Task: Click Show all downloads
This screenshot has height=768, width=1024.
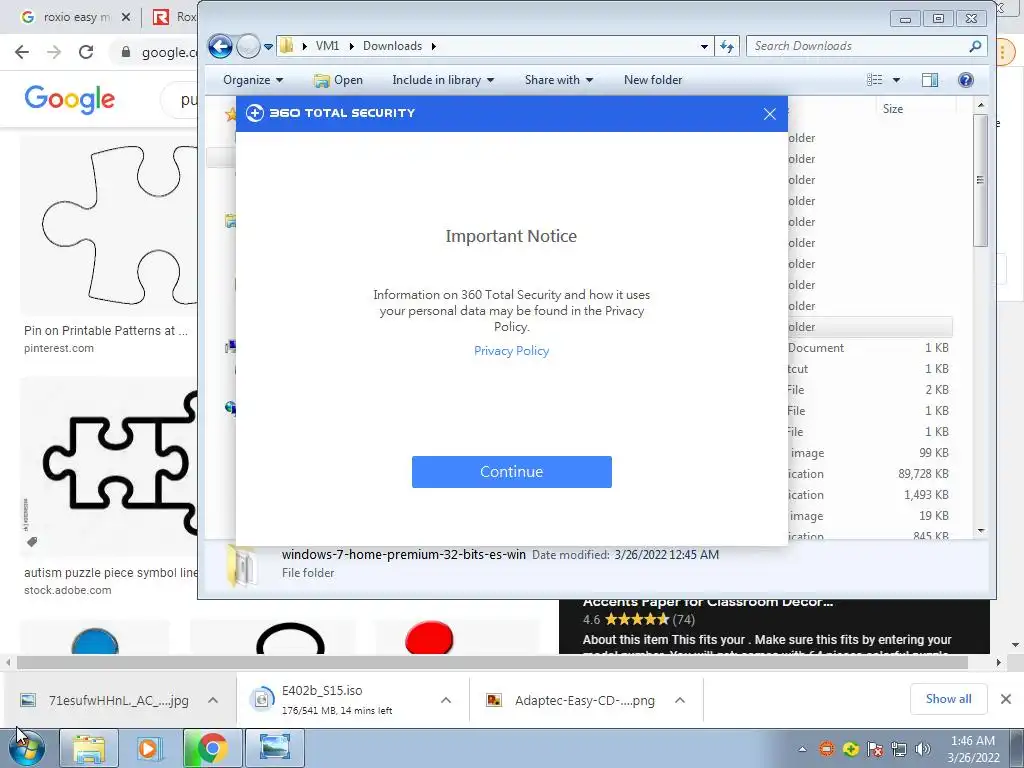Action: pos(948,699)
